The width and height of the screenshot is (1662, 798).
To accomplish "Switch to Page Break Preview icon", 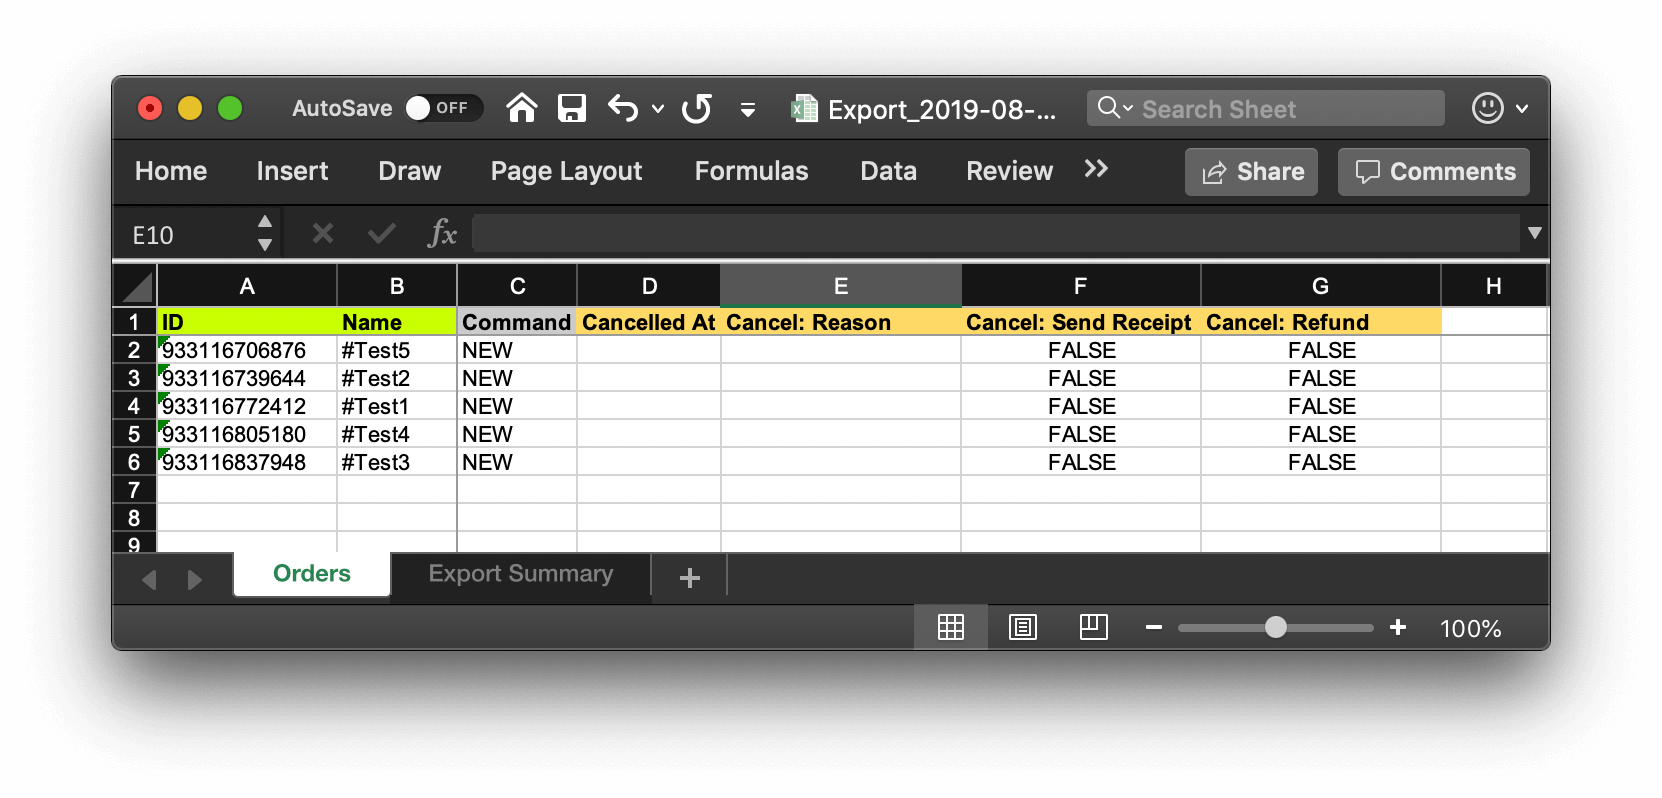I will [1094, 628].
